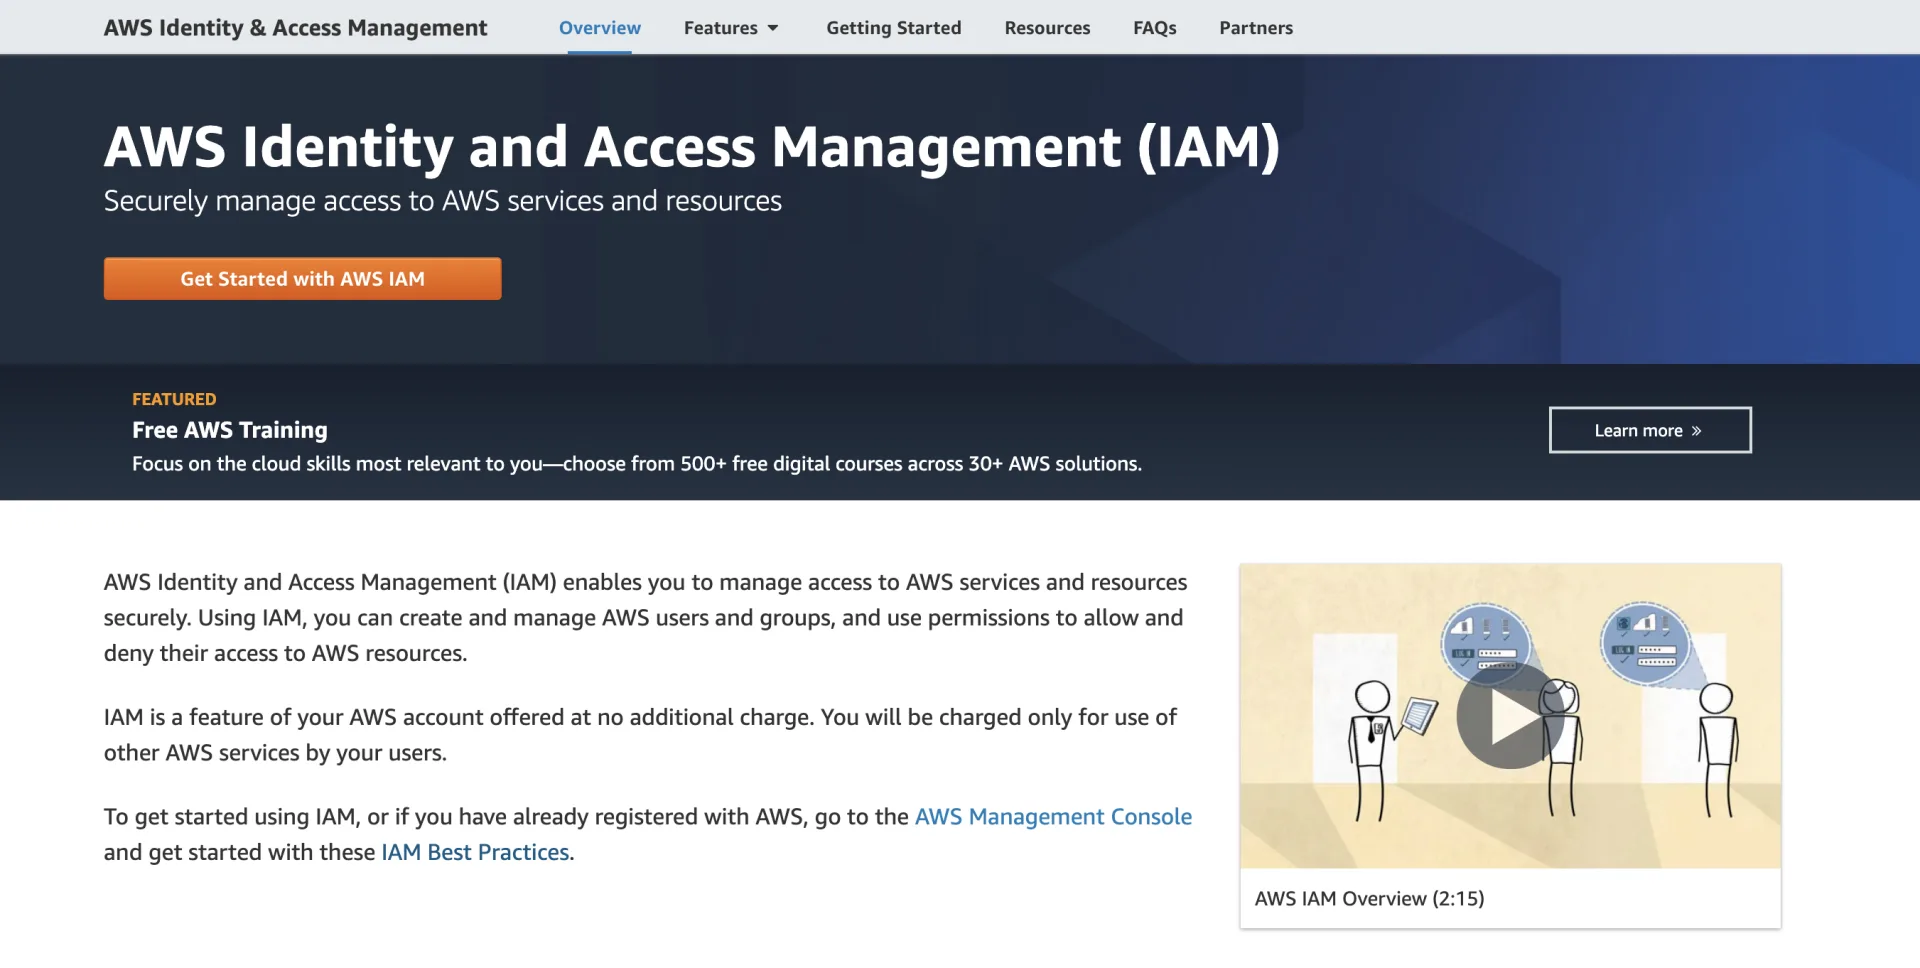Click the paragraph about no additional charge
The image size is (1920, 968).
pos(640,735)
